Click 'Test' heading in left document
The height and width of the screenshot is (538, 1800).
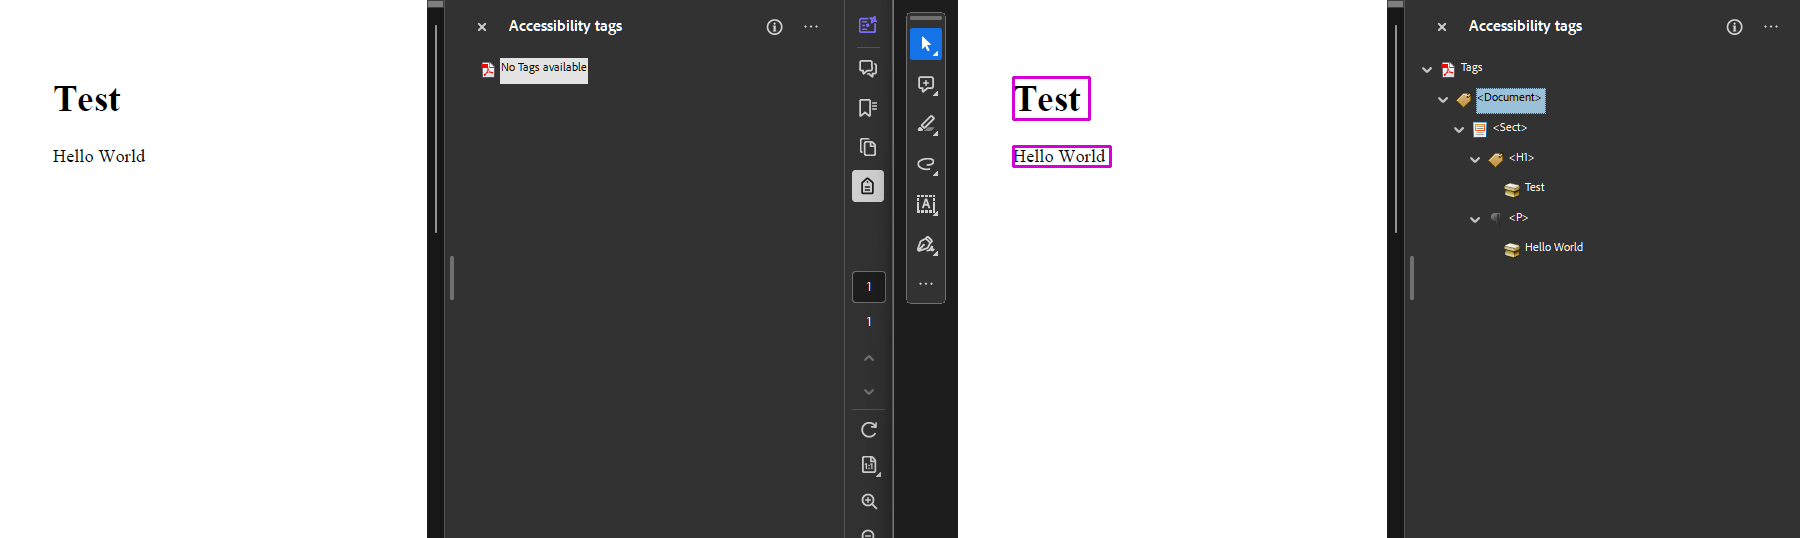coord(87,99)
